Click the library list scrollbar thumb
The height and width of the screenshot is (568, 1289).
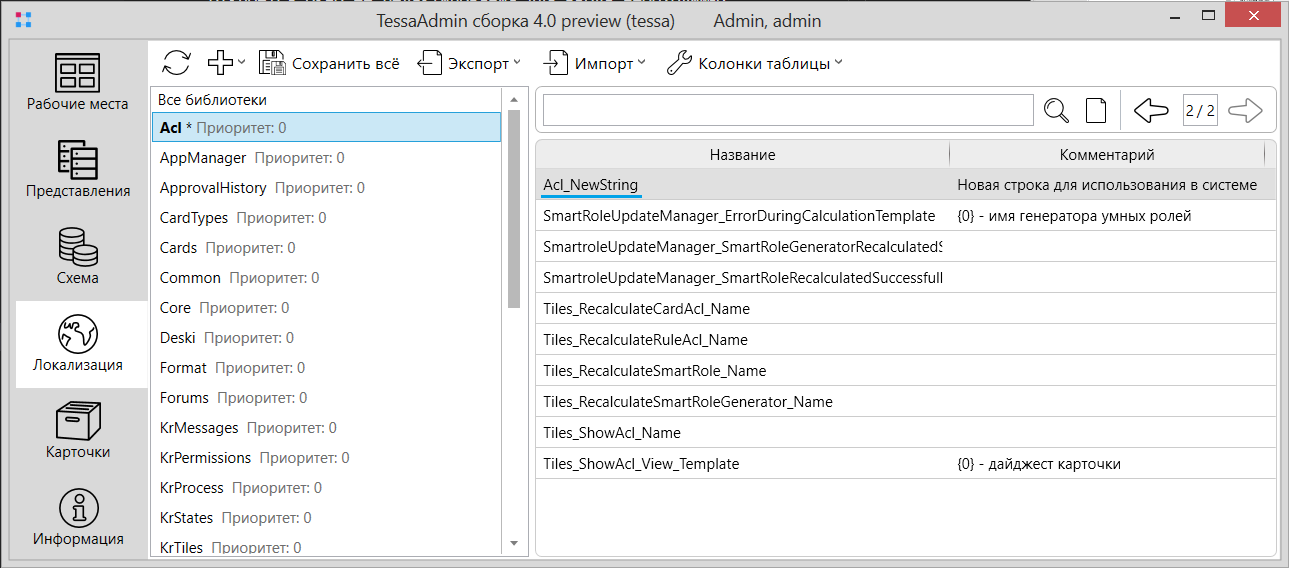(x=514, y=208)
